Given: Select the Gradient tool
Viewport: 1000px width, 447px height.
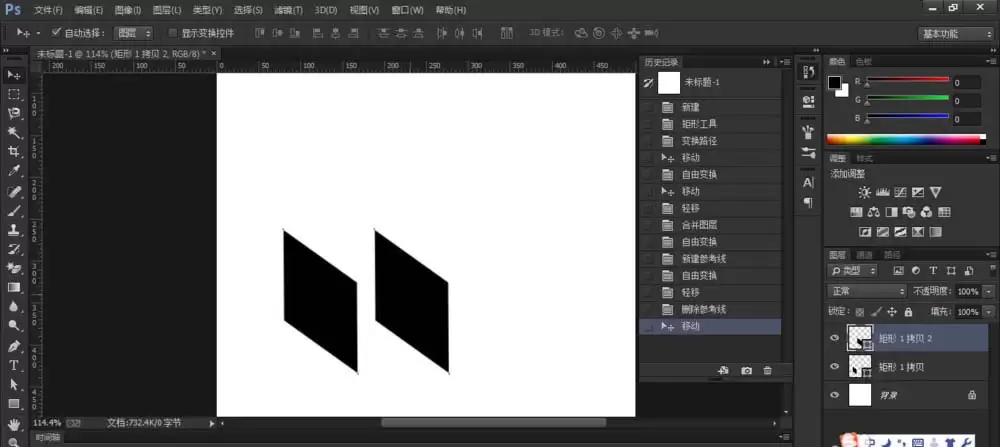Looking at the screenshot, I should 13,288.
